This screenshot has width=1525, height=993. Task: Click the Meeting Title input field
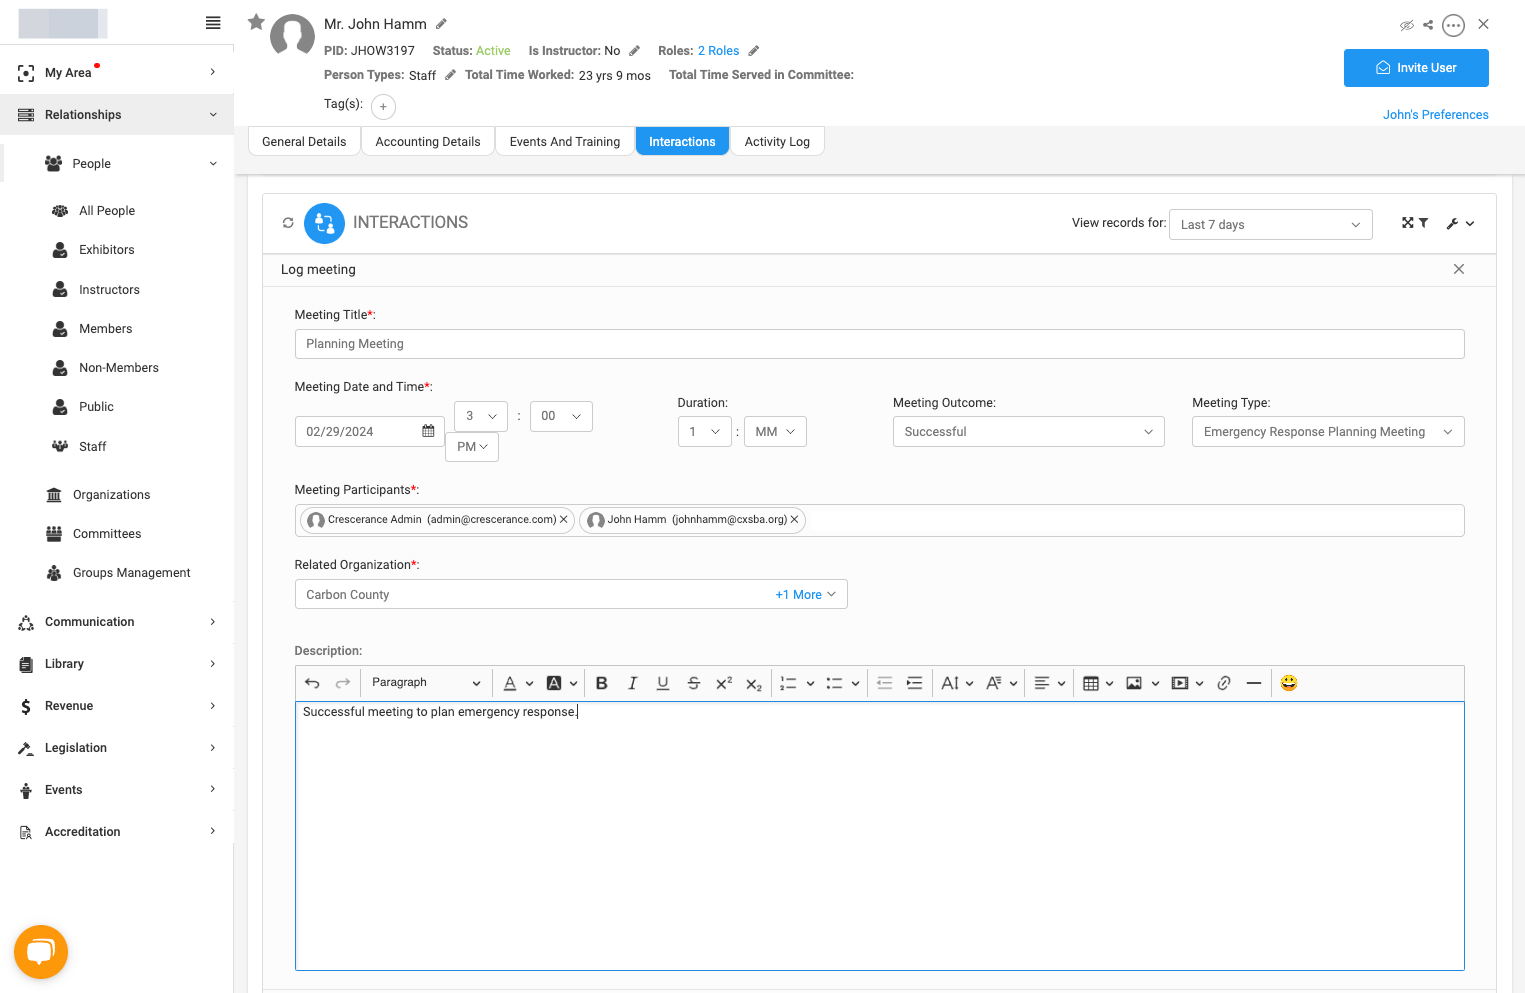click(x=879, y=344)
